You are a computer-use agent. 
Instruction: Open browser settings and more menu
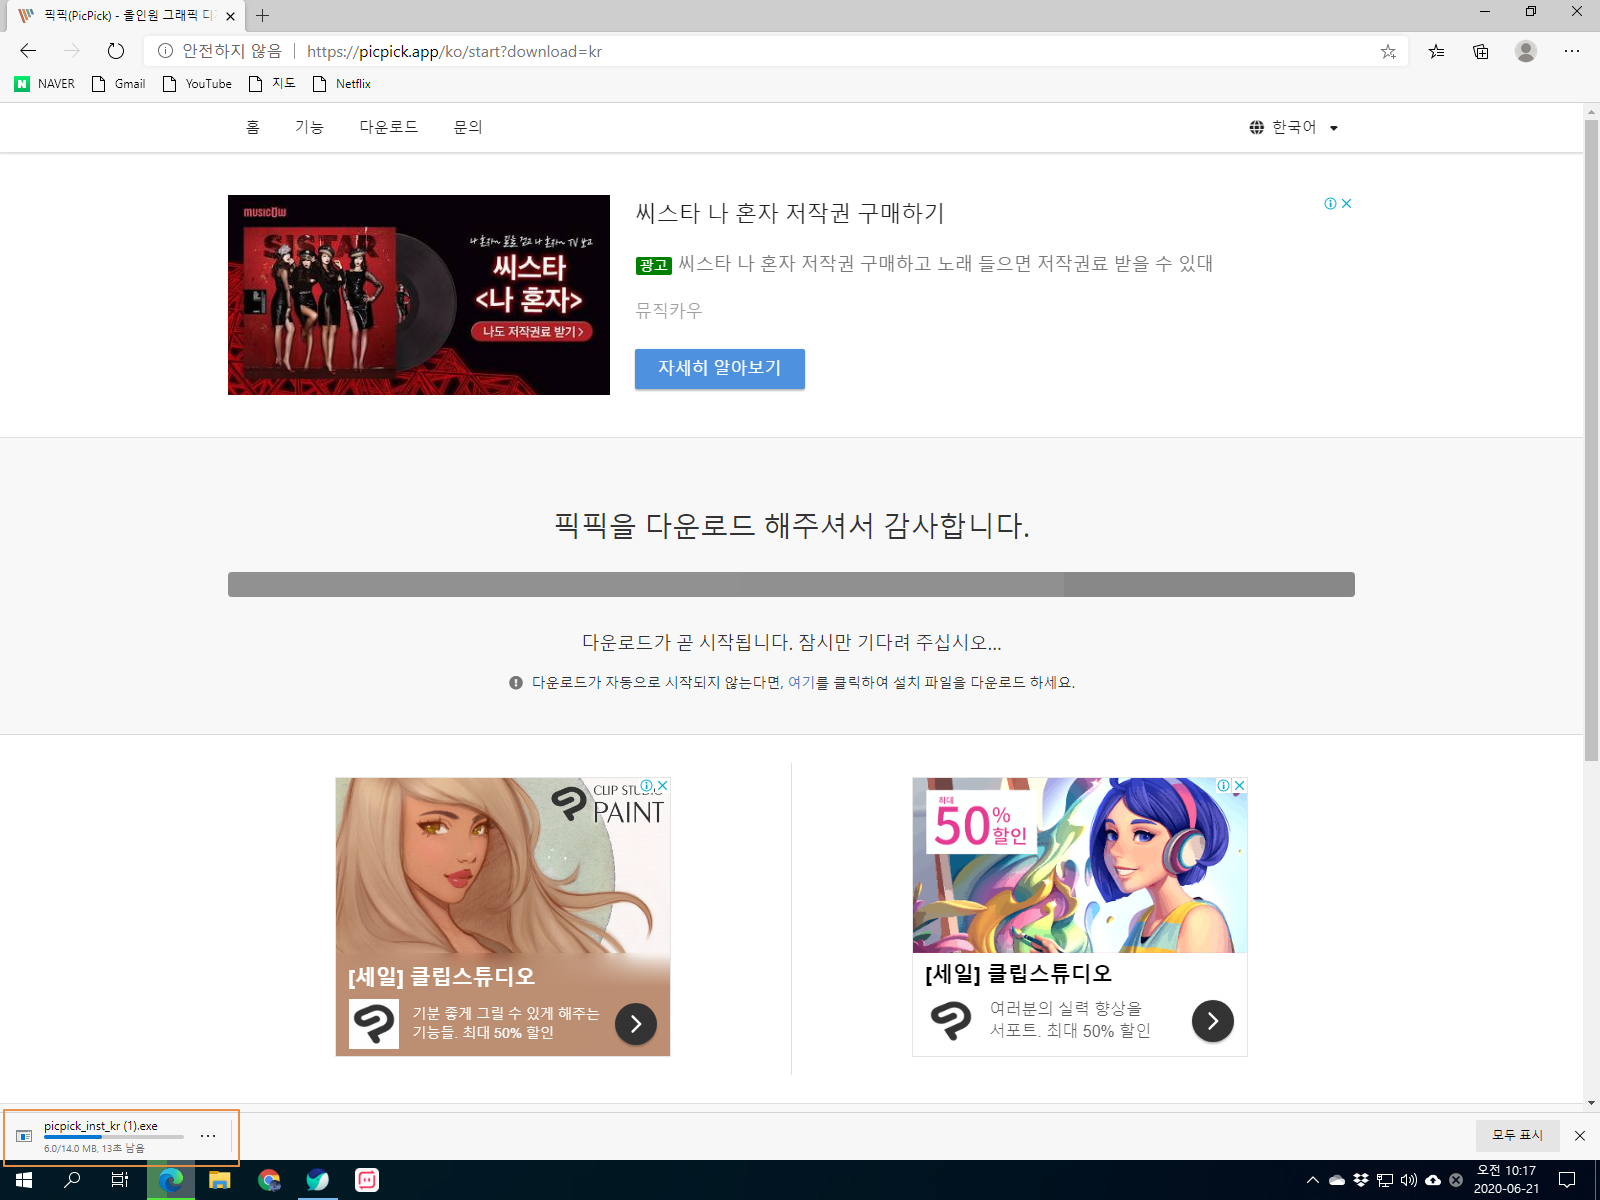click(1572, 51)
